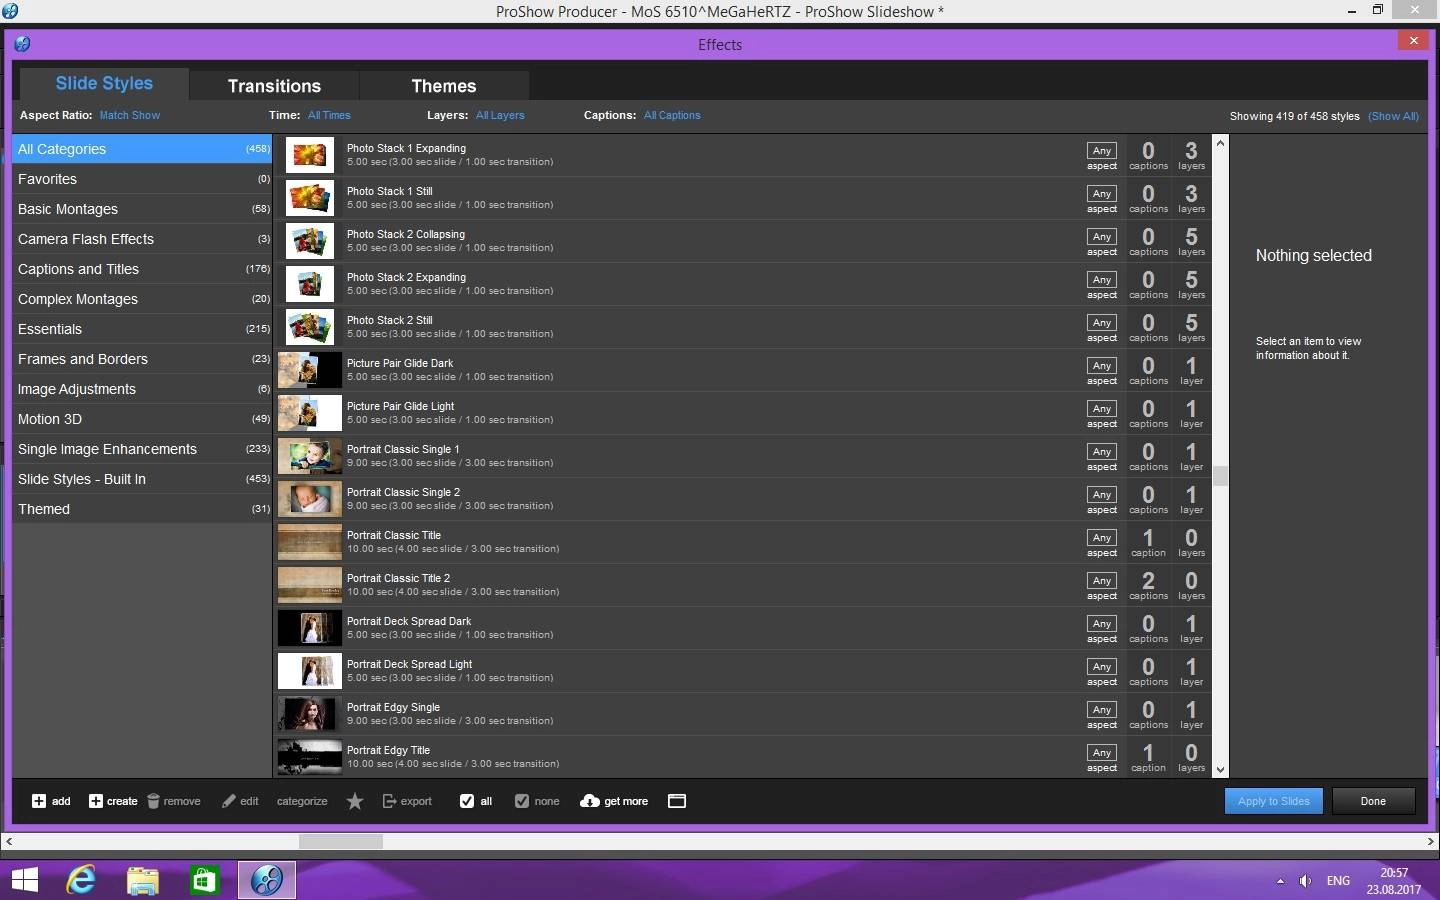Click the 'Portrait Deck Spread Dark' text
This screenshot has width=1440, height=900.
[409, 621]
